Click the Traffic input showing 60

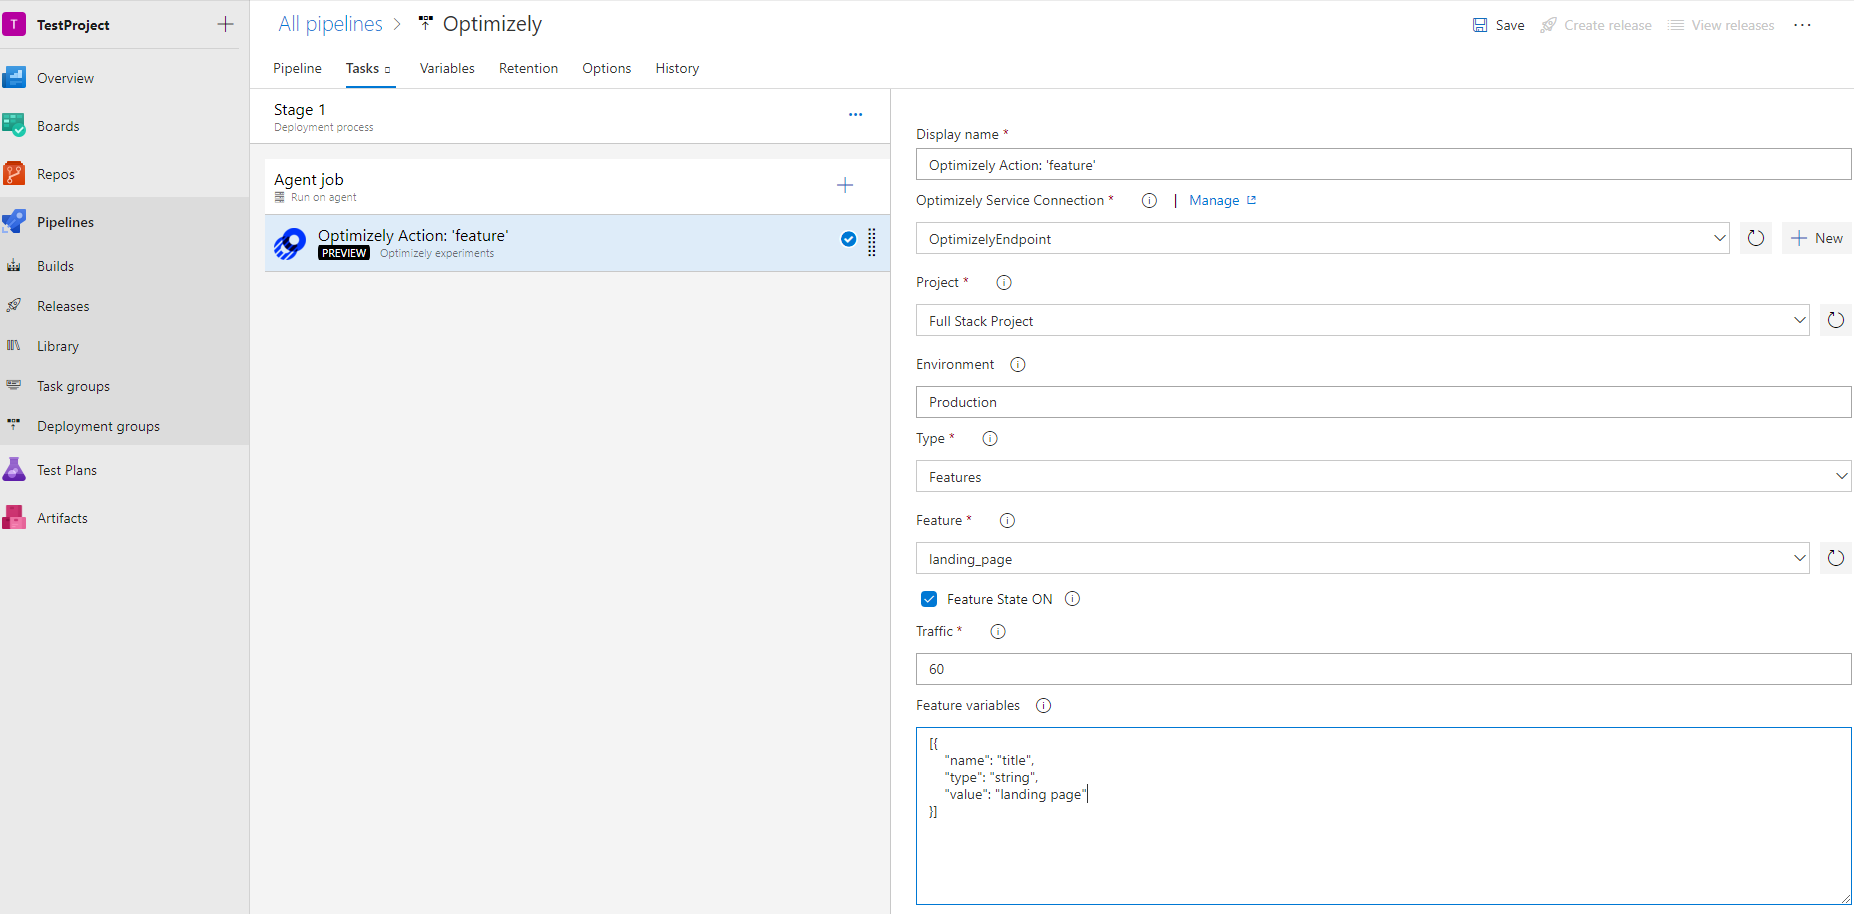[x=1383, y=669]
